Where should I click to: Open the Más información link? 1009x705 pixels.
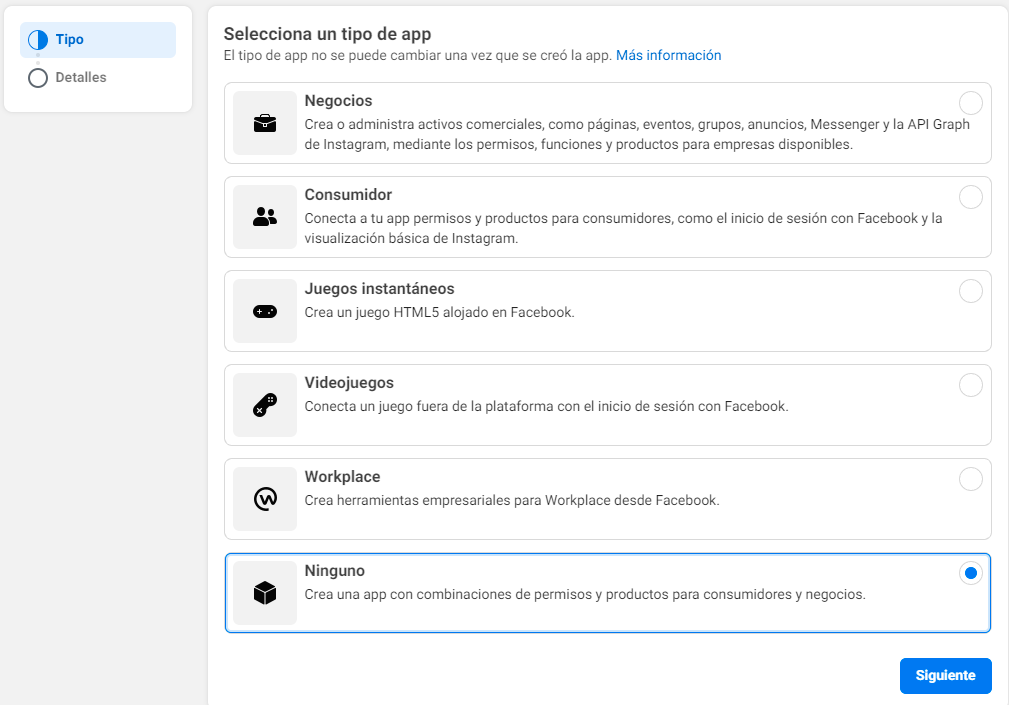pyautogui.click(x=668, y=55)
